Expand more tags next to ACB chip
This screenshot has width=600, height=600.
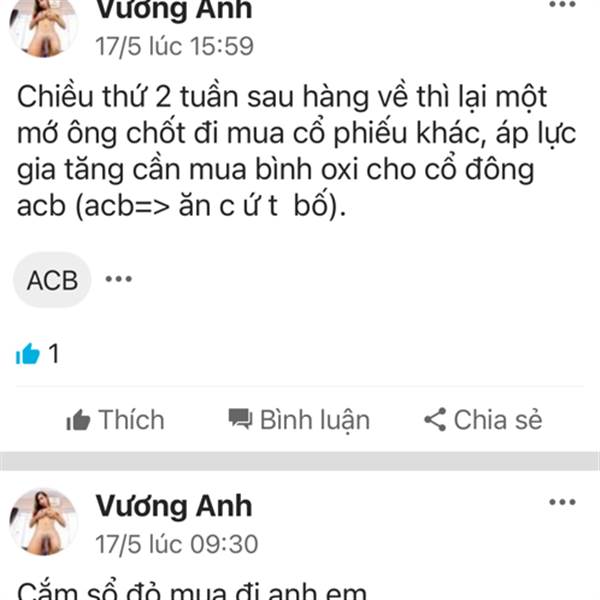(119, 279)
